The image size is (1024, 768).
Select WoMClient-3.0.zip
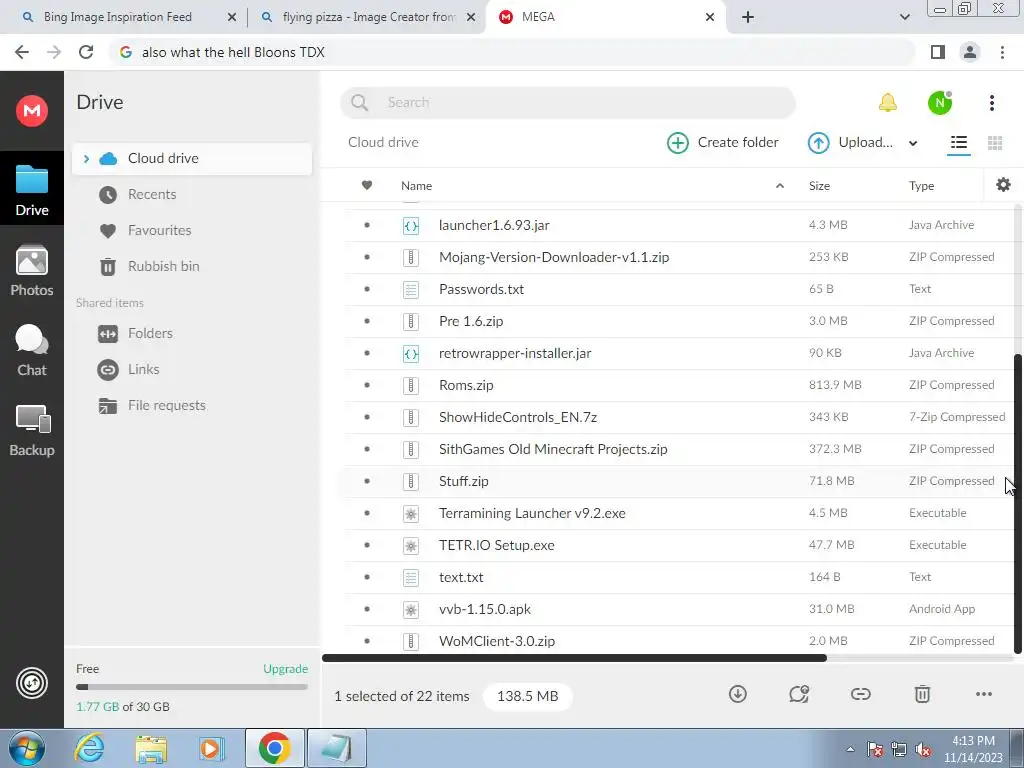coord(678,641)
